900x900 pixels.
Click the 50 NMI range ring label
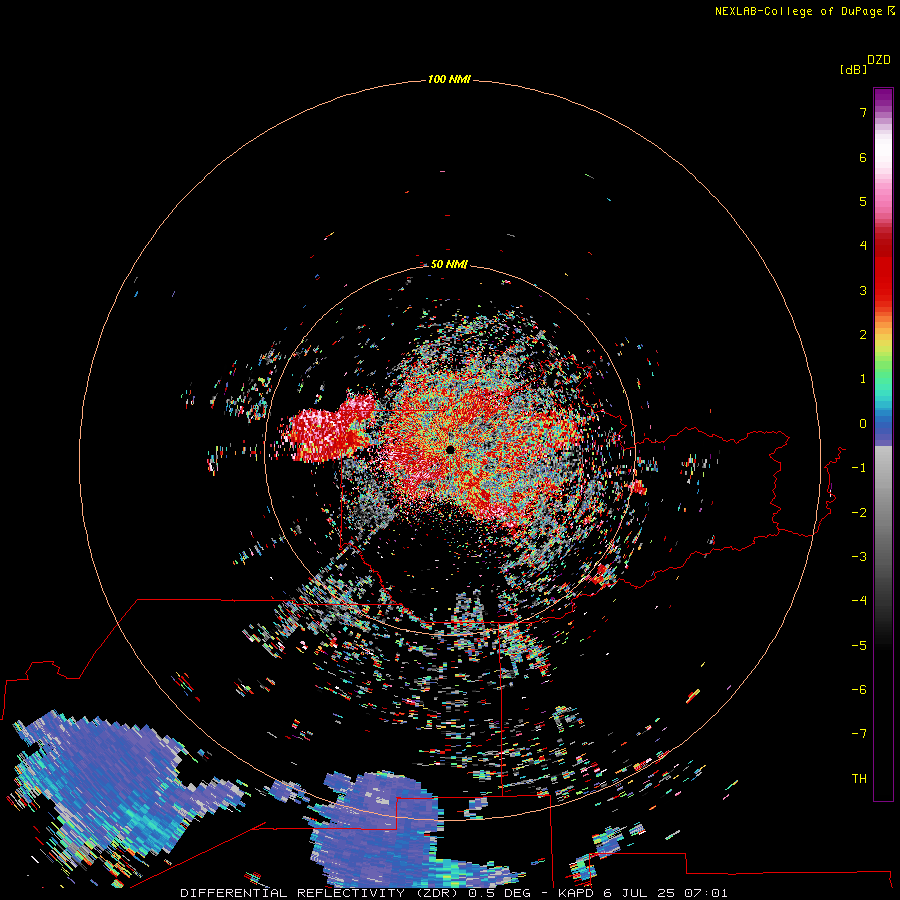(449, 264)
